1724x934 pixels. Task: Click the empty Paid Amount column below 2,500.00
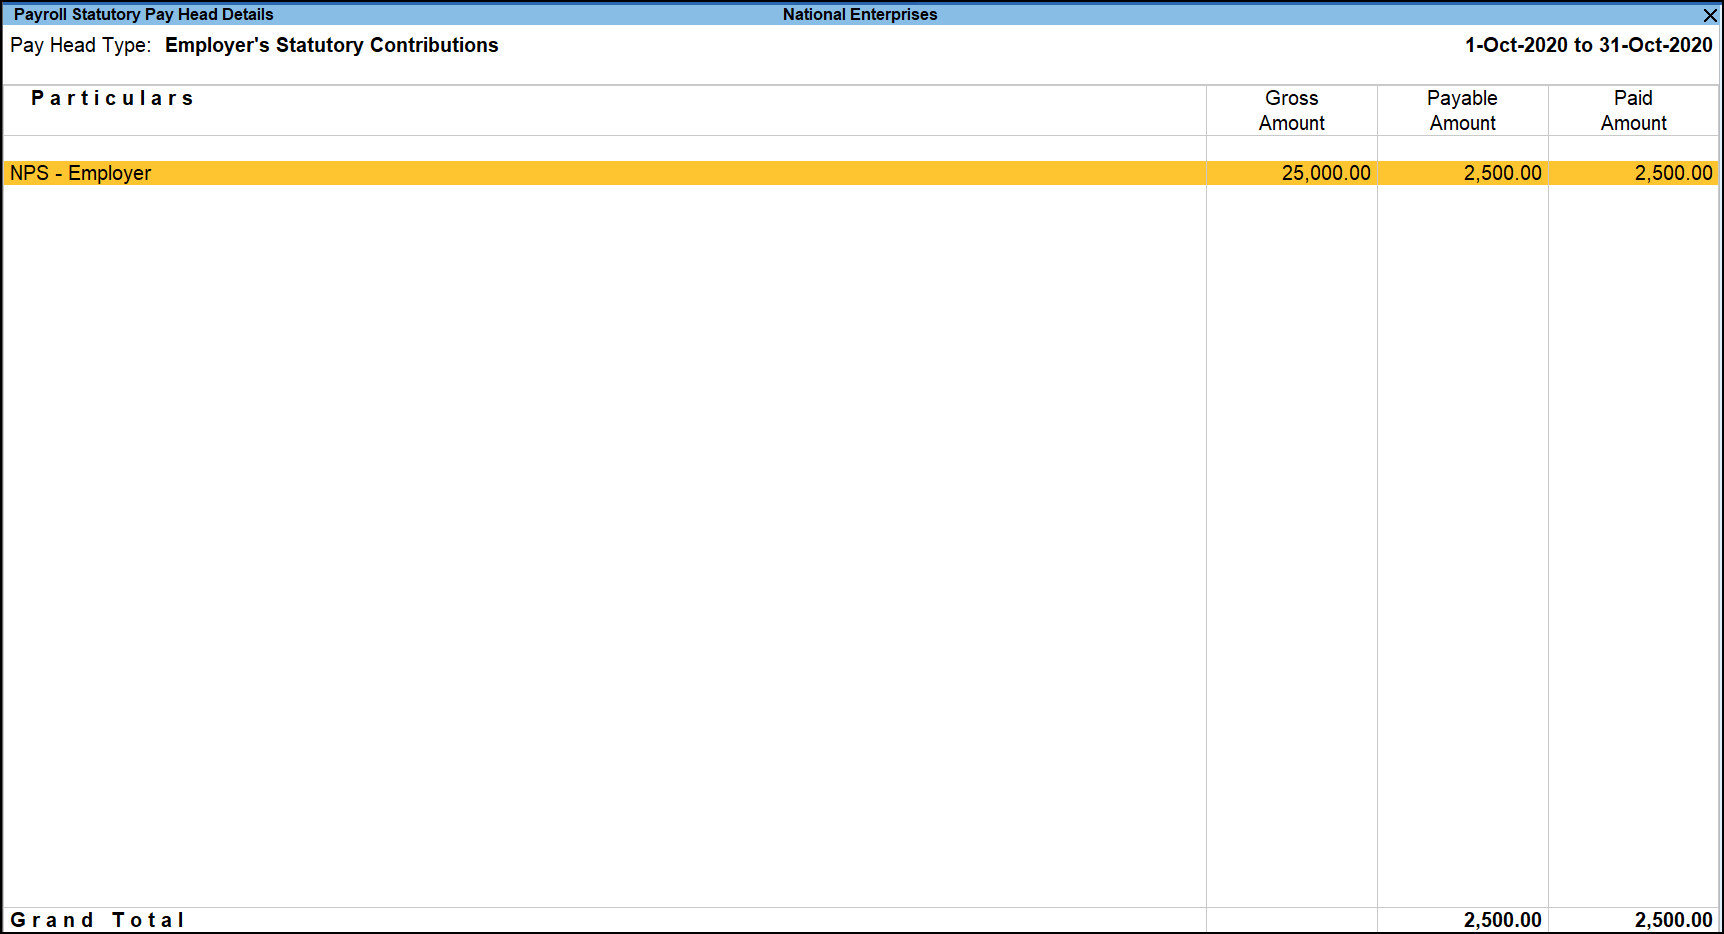[x=1633, y=500]
